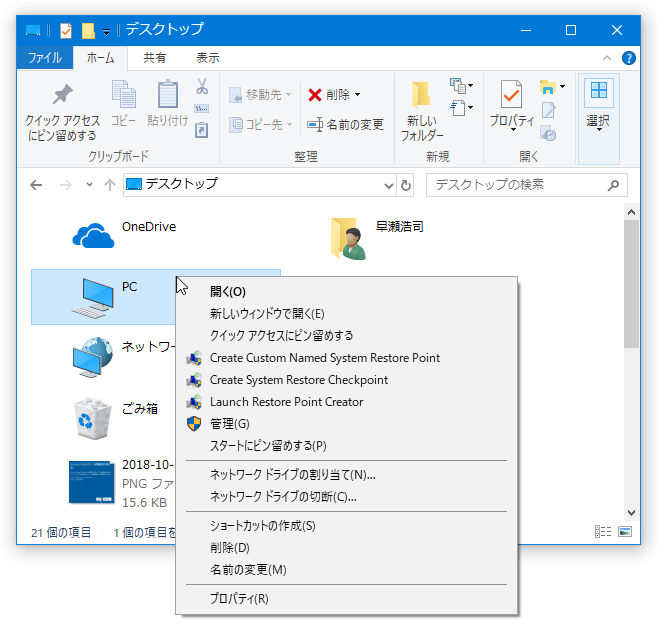Viewport: 657px width, 625px height.
Task: Expand the コピー先 (Copy to) dropdown
Action: (x=290, y=124)
